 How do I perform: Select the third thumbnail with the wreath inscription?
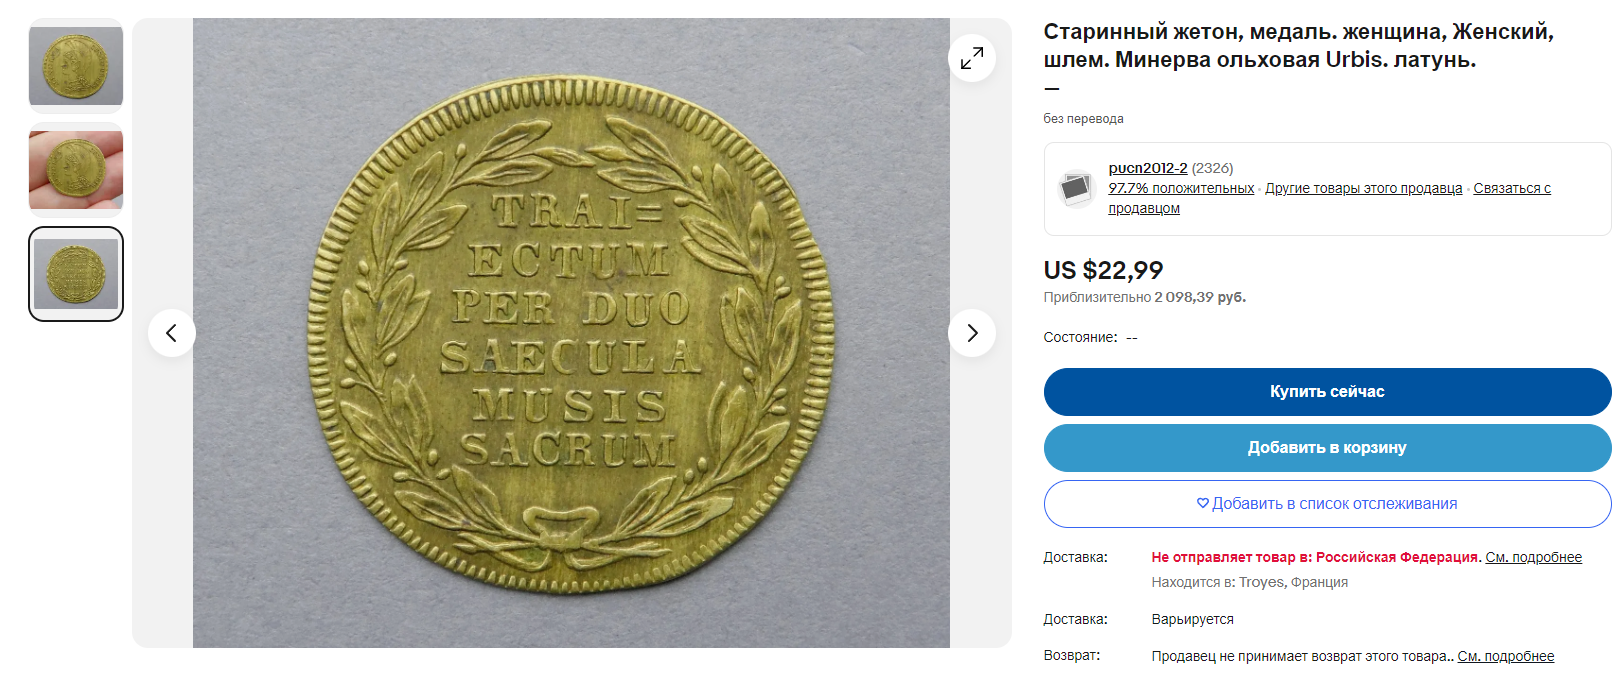tap(76, 274)
